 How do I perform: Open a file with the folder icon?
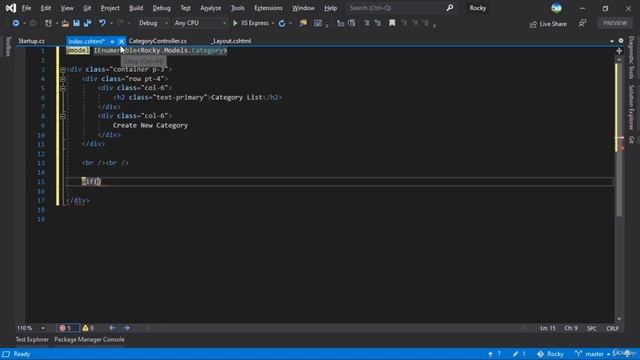65,23
